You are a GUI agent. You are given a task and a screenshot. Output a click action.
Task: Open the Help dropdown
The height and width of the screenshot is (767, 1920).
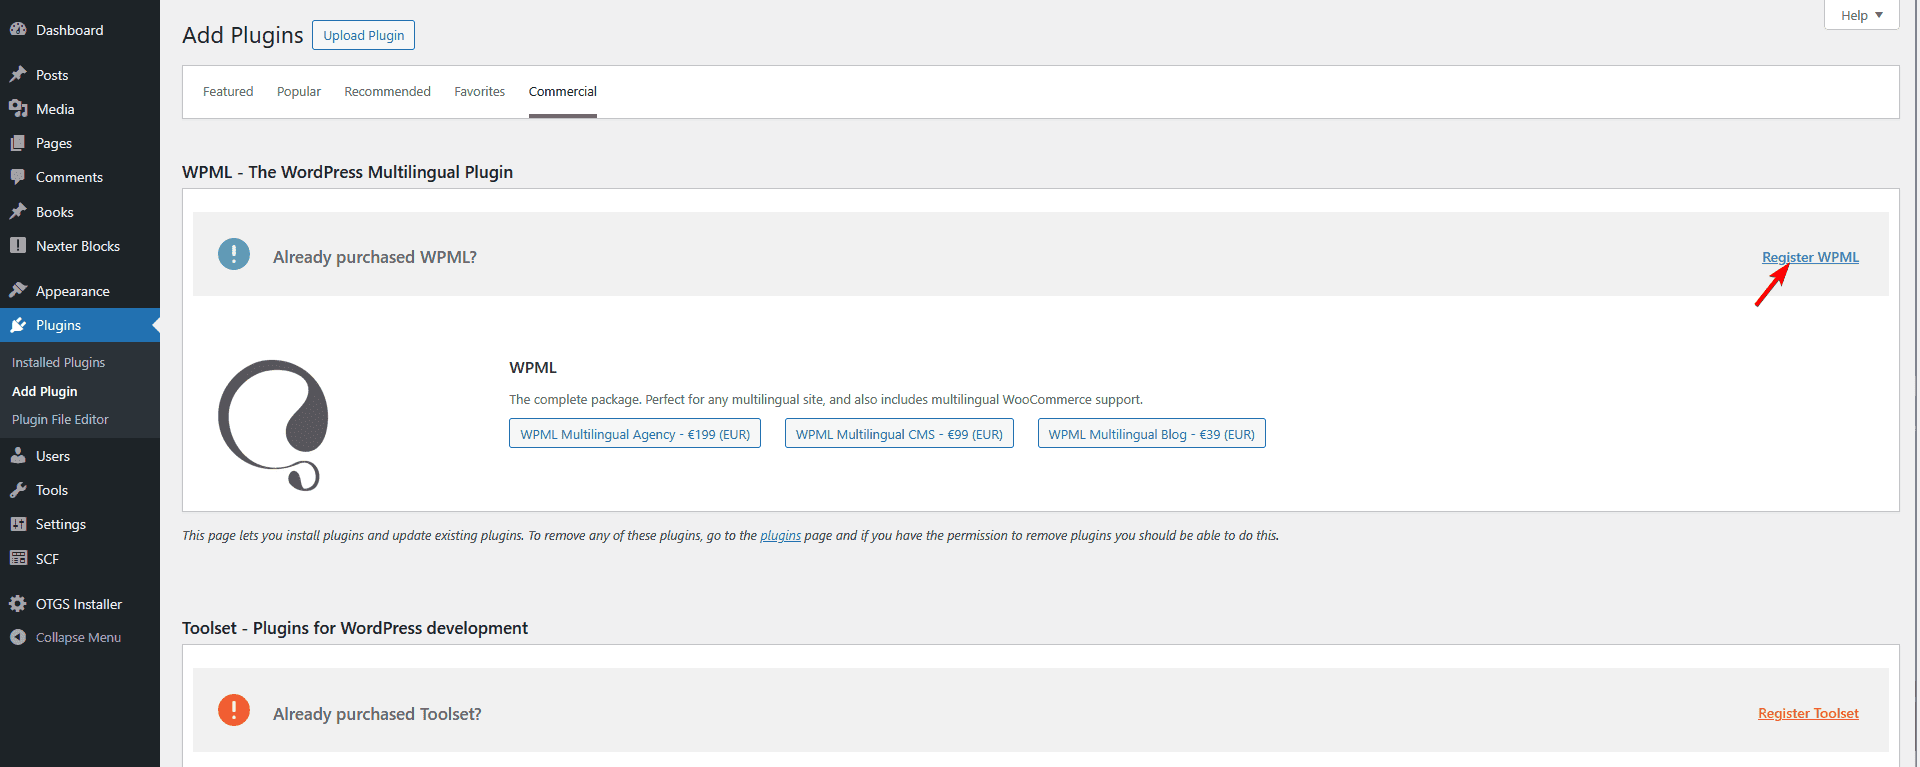pos(1861,15)
